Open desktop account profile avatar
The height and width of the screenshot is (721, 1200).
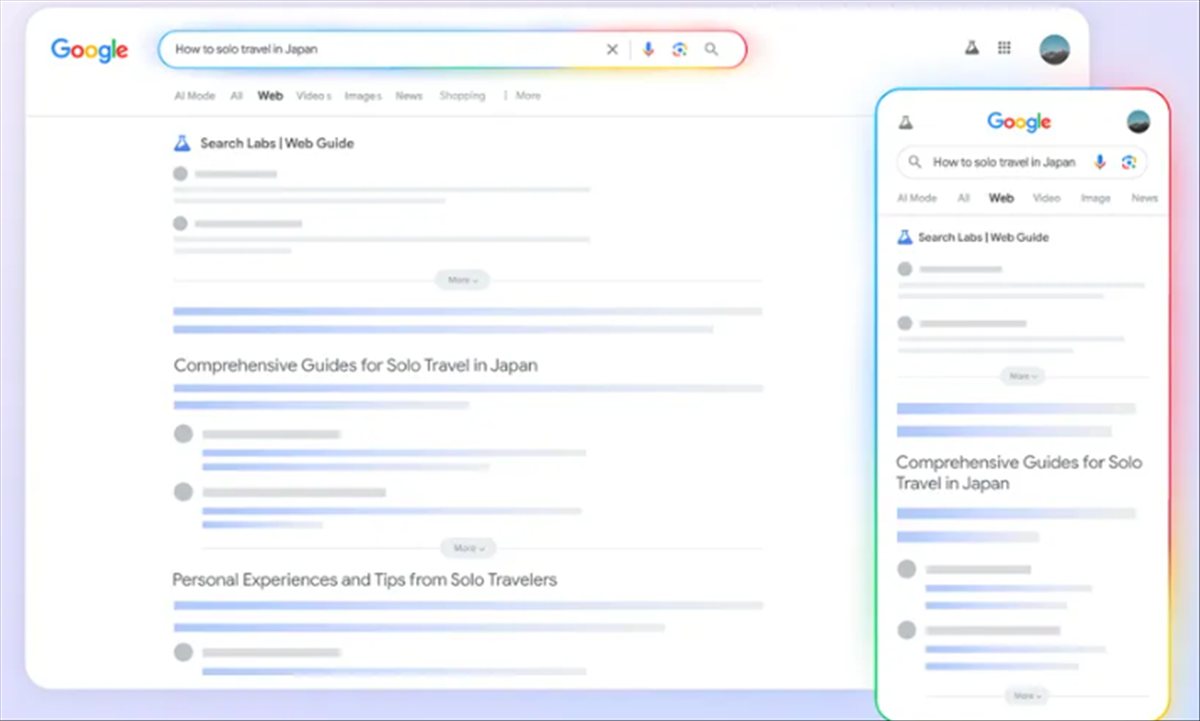click(x=1054, y=49)
